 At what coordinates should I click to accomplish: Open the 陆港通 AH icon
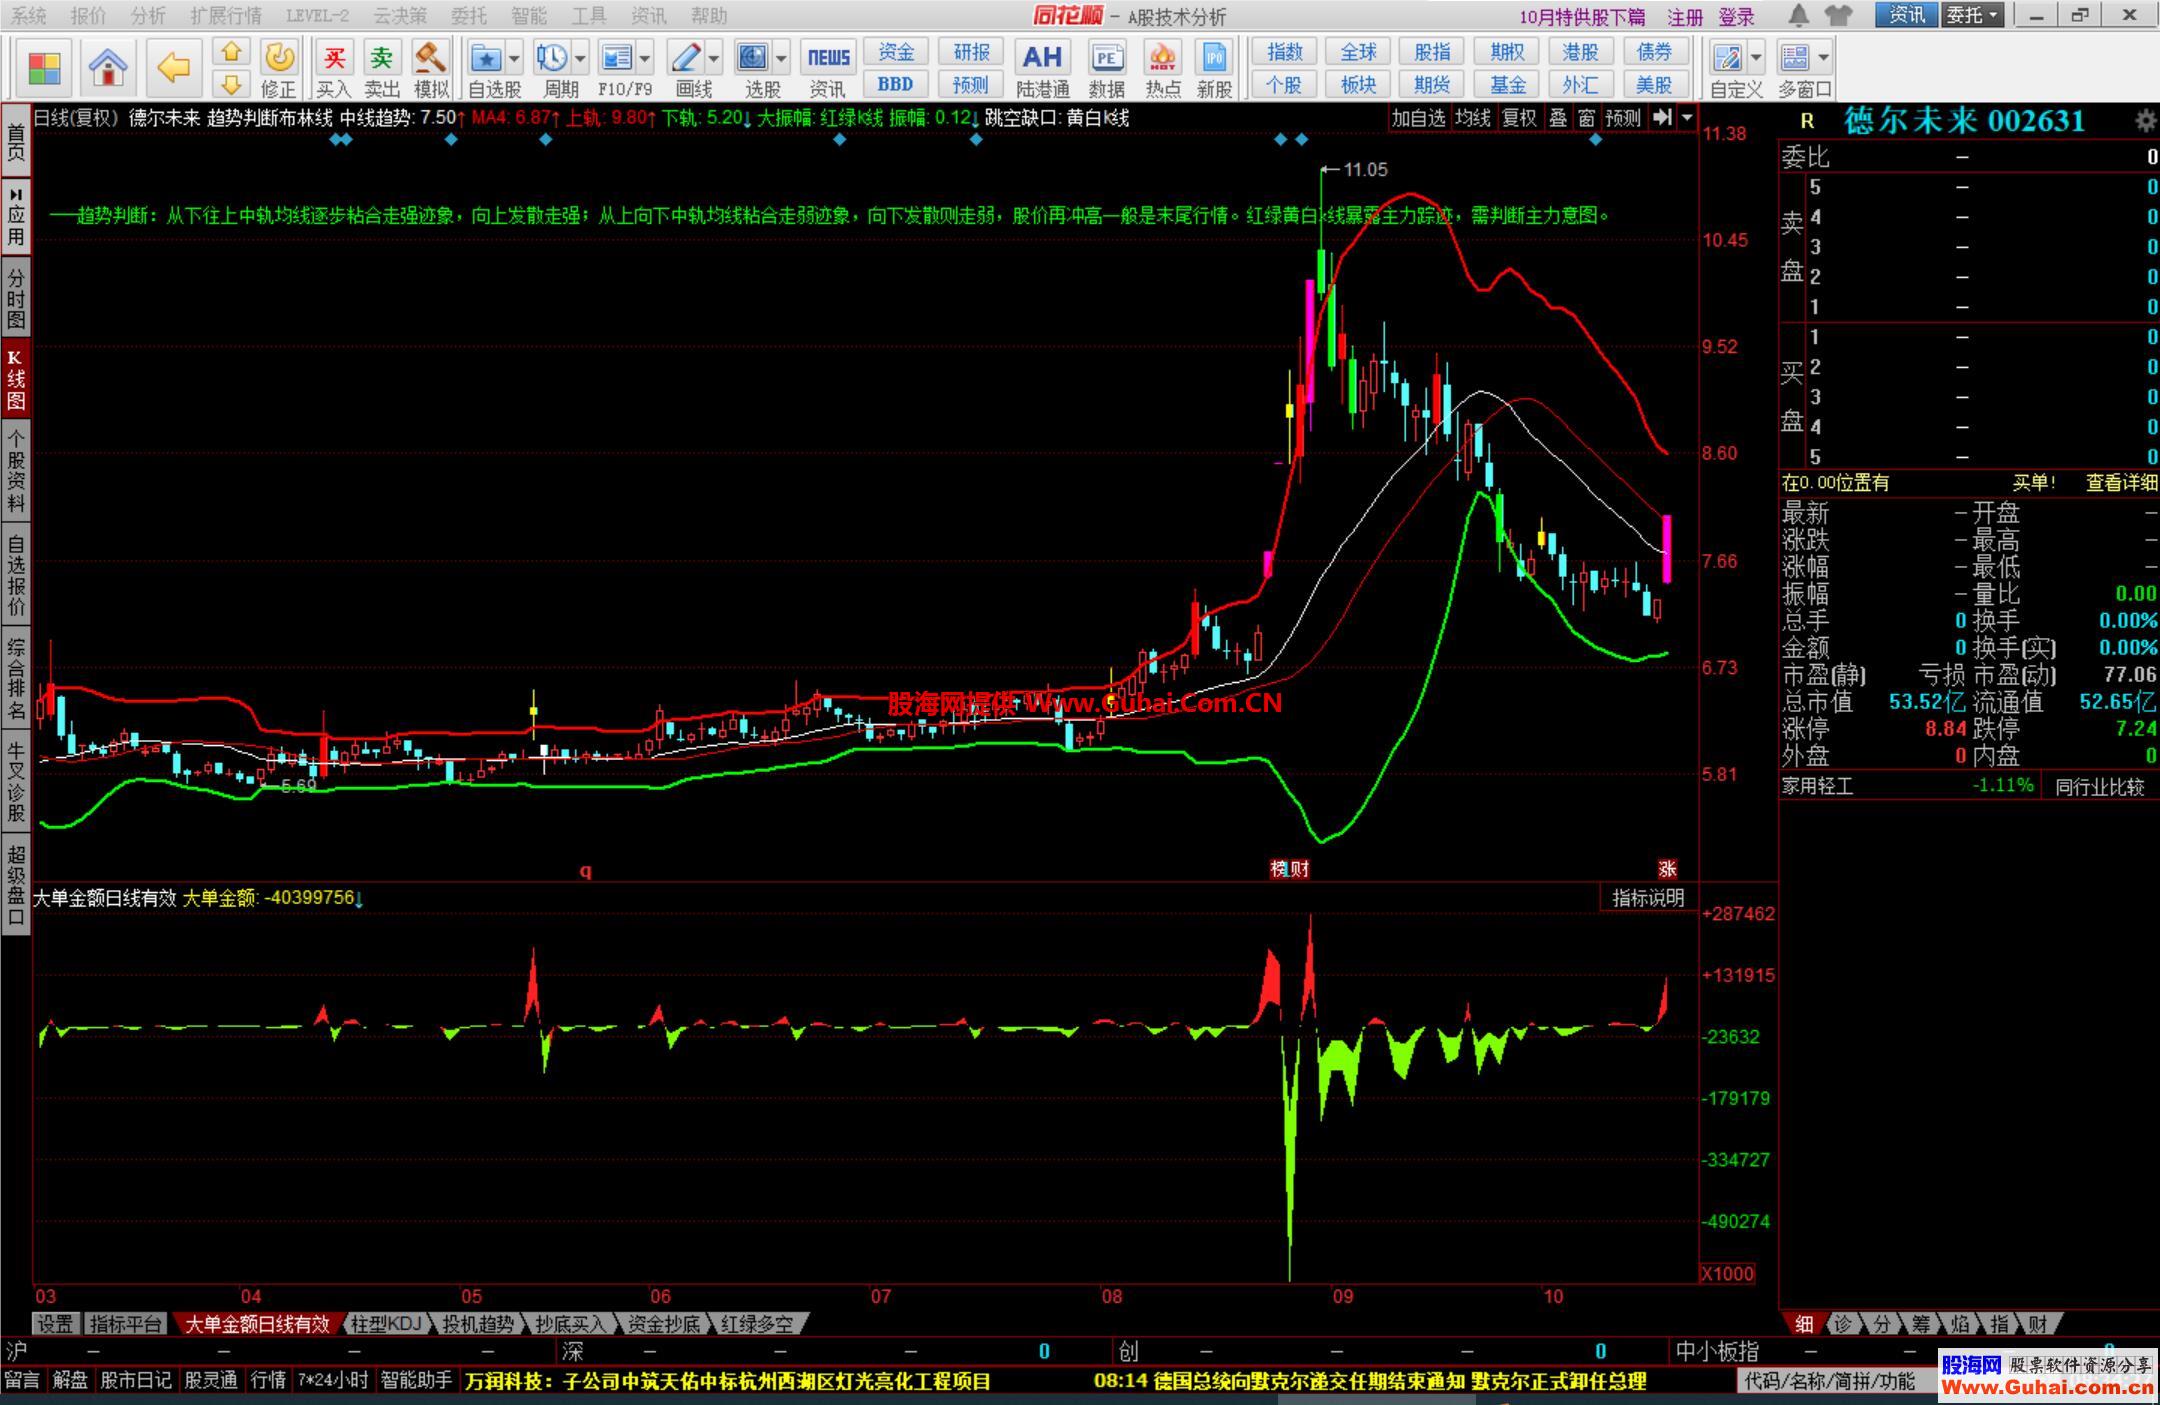pyautogui.click(x=1042, y=58)
